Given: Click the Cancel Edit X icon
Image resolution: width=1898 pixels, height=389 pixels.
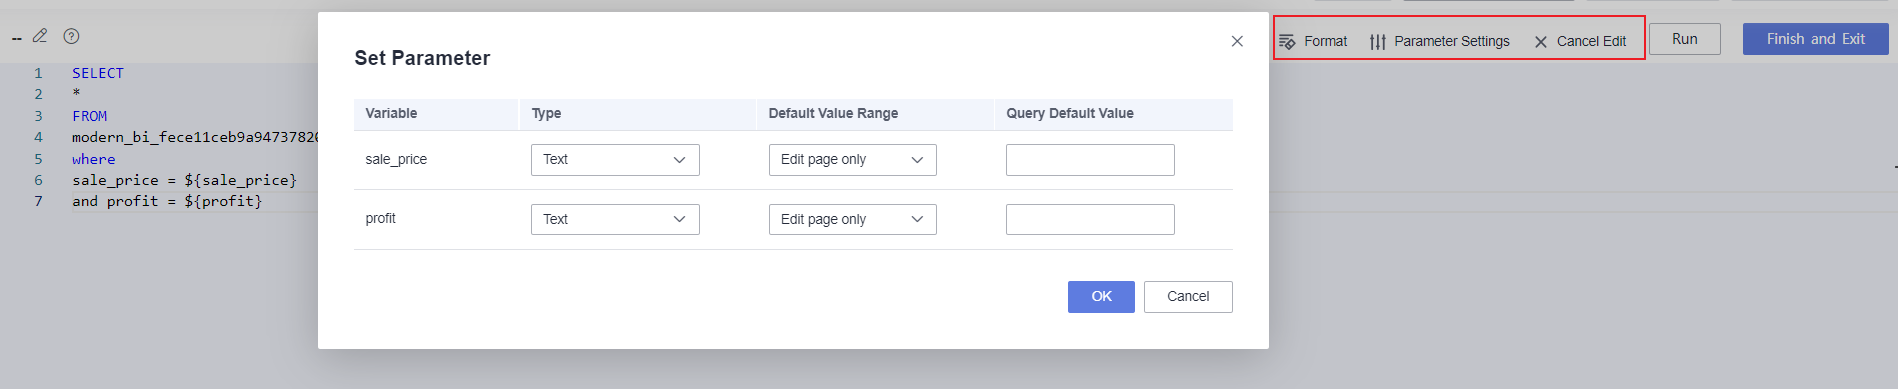Looking at the screenshot, I should tap(1541, 42).
